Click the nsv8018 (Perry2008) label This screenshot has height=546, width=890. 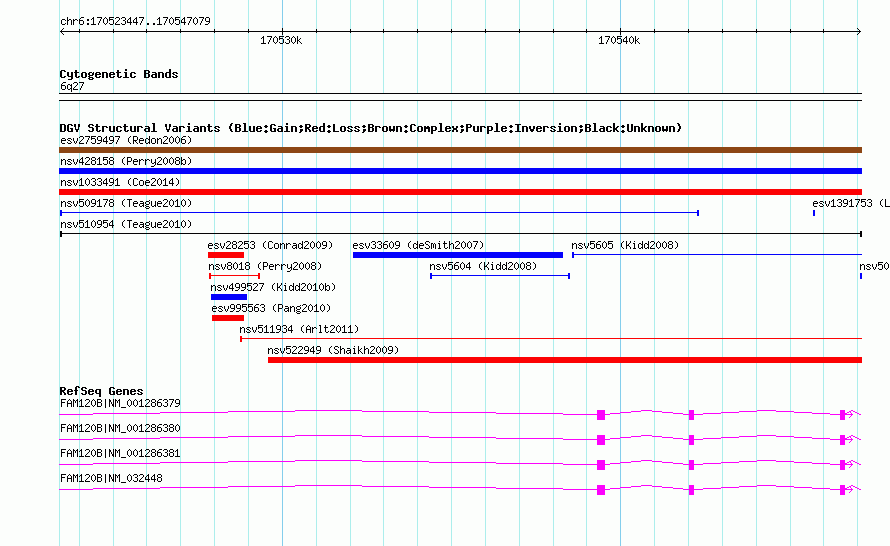265,266
